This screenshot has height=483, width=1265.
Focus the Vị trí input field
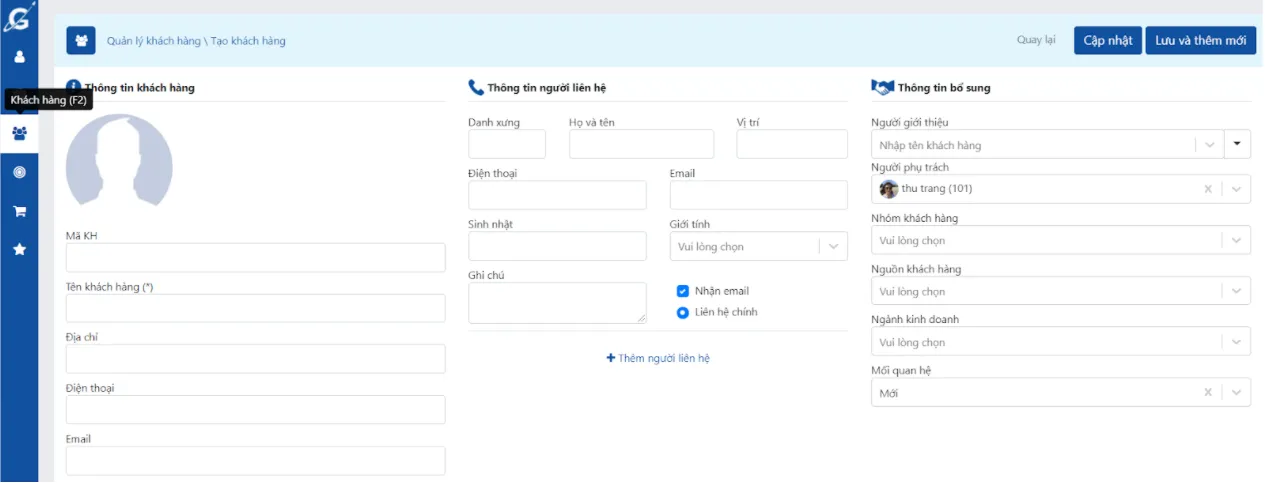(x=792, y=144)
